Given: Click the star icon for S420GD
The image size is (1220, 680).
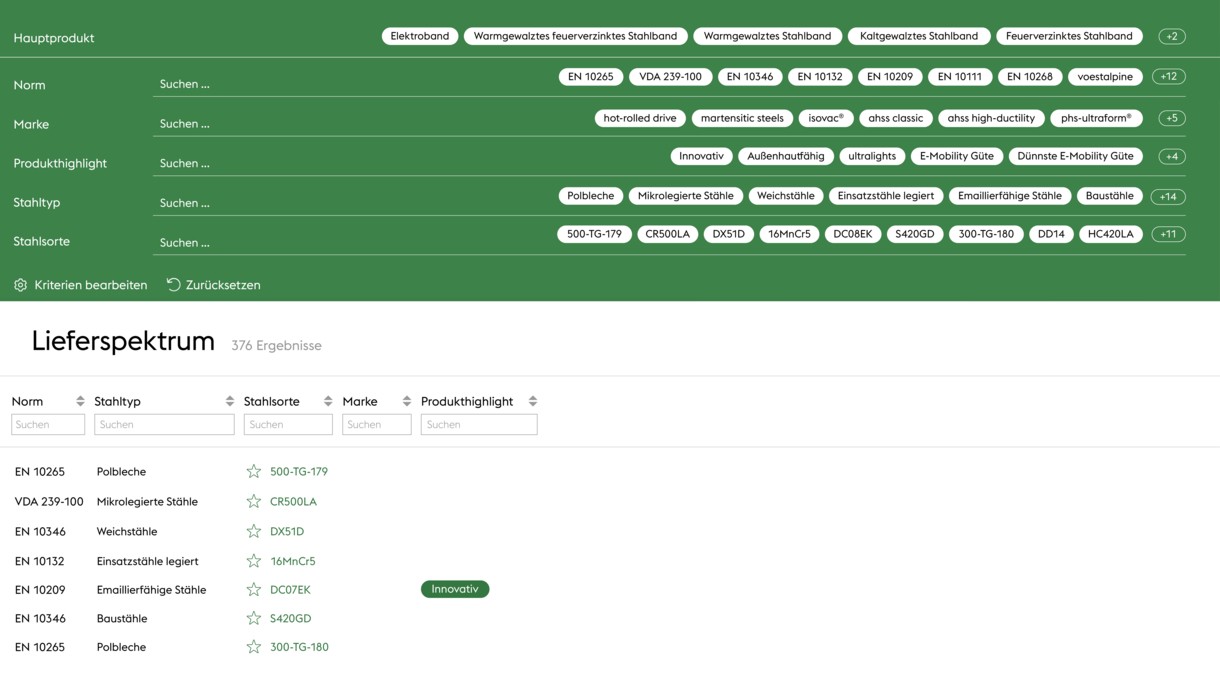Looking at the screenshot, I should point(254,618).
